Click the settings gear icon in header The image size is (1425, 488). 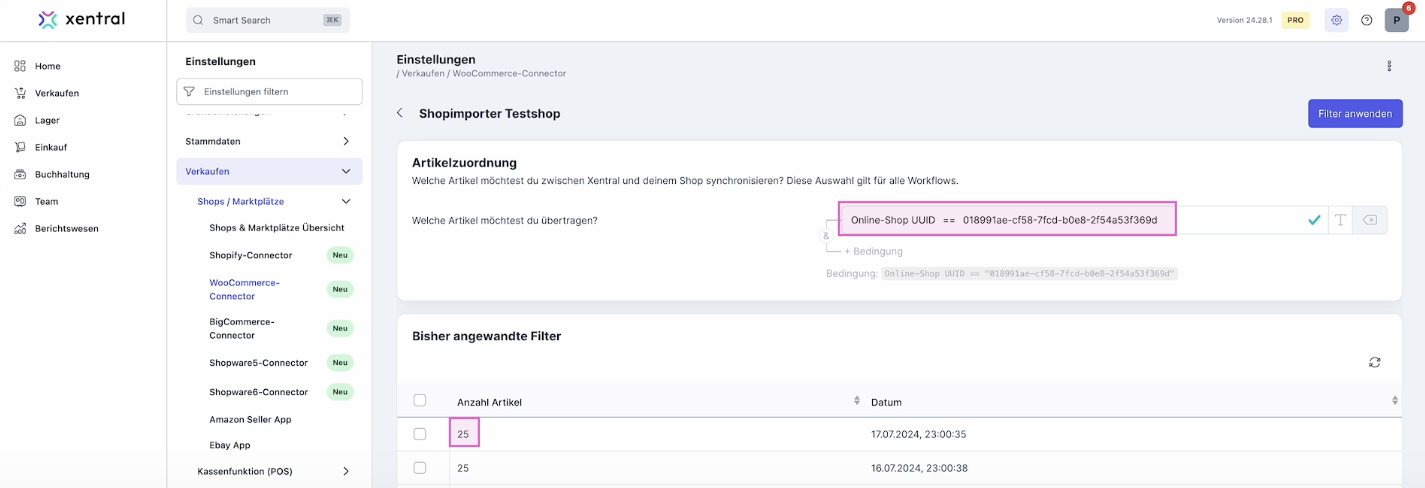coord(1336,20)
